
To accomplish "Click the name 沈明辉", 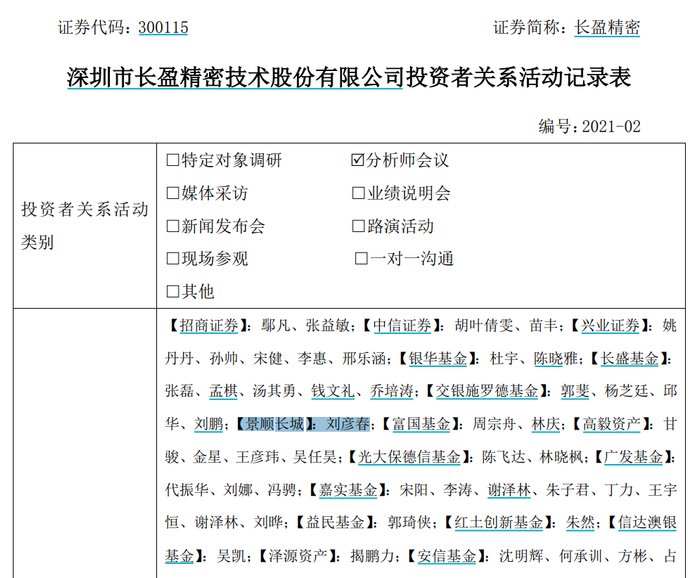I will click(x=521, y=556).
